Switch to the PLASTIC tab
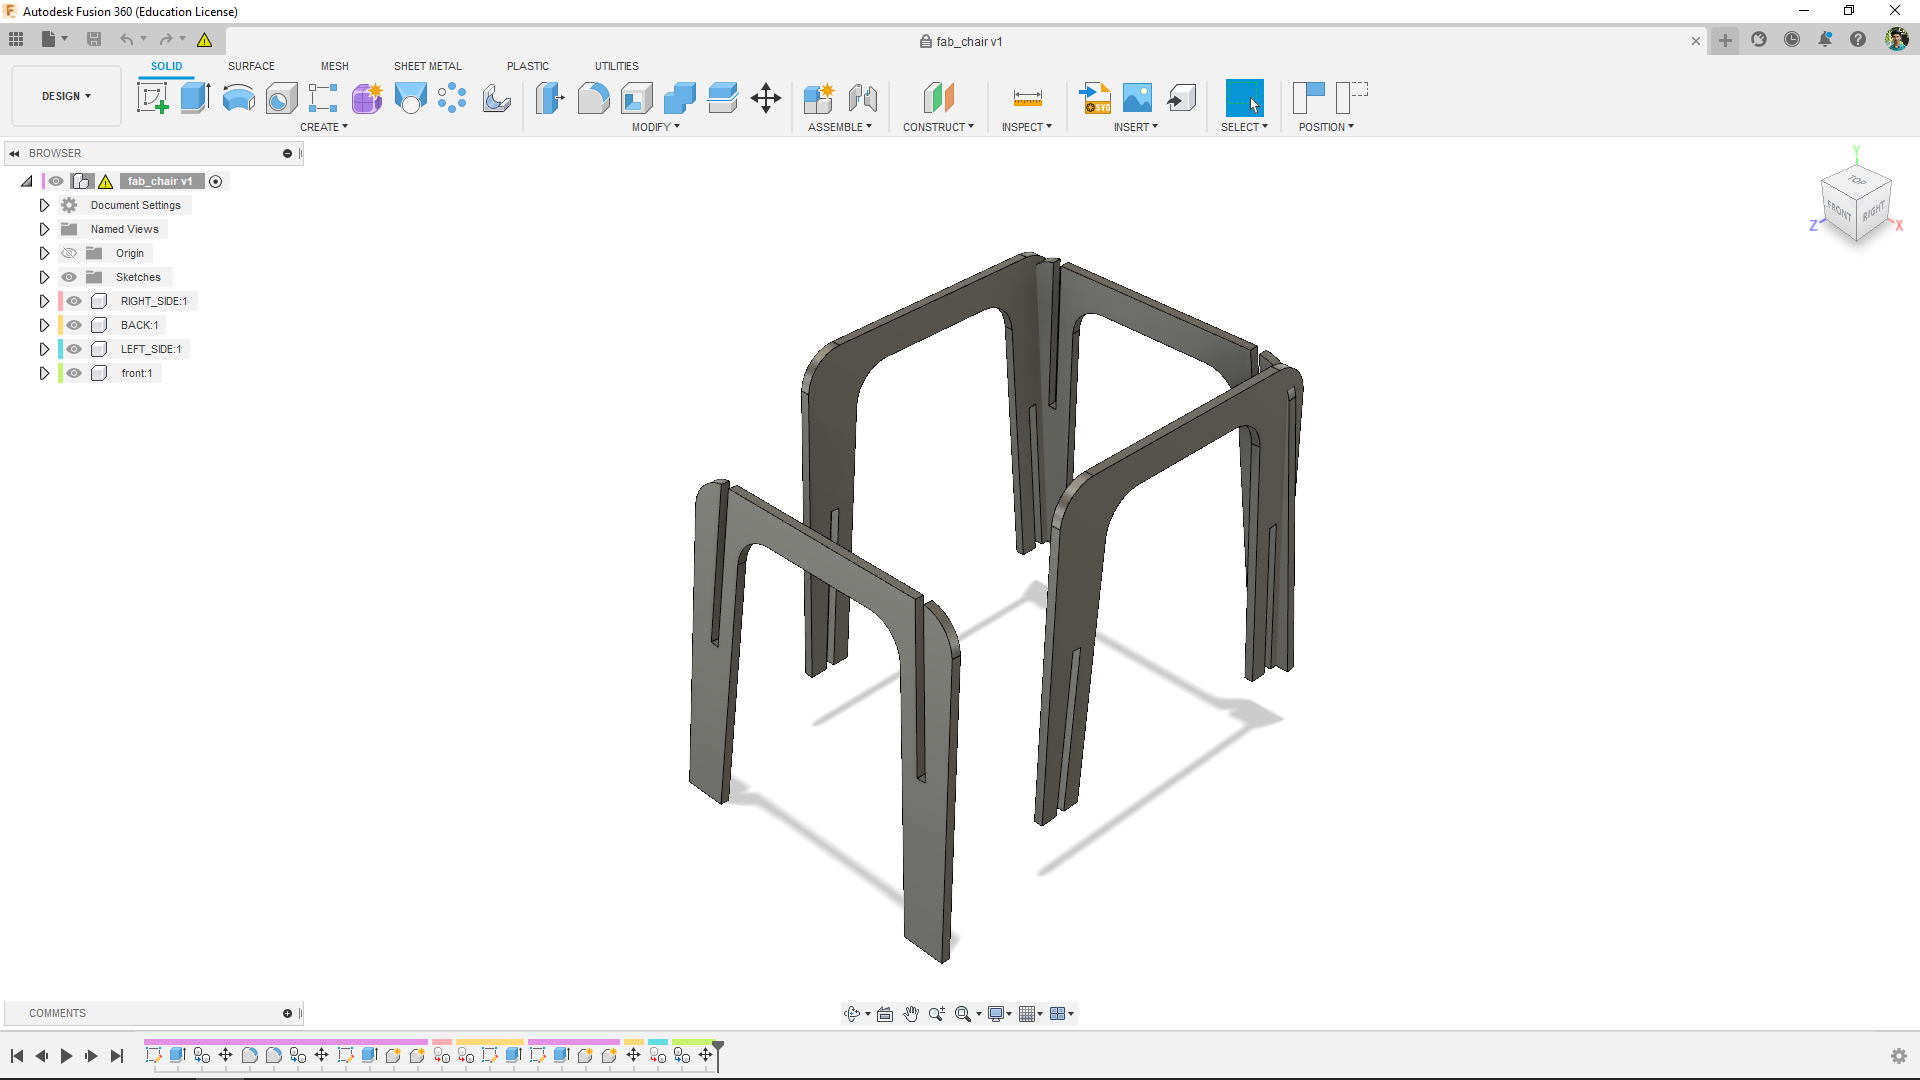 point(528,66)
